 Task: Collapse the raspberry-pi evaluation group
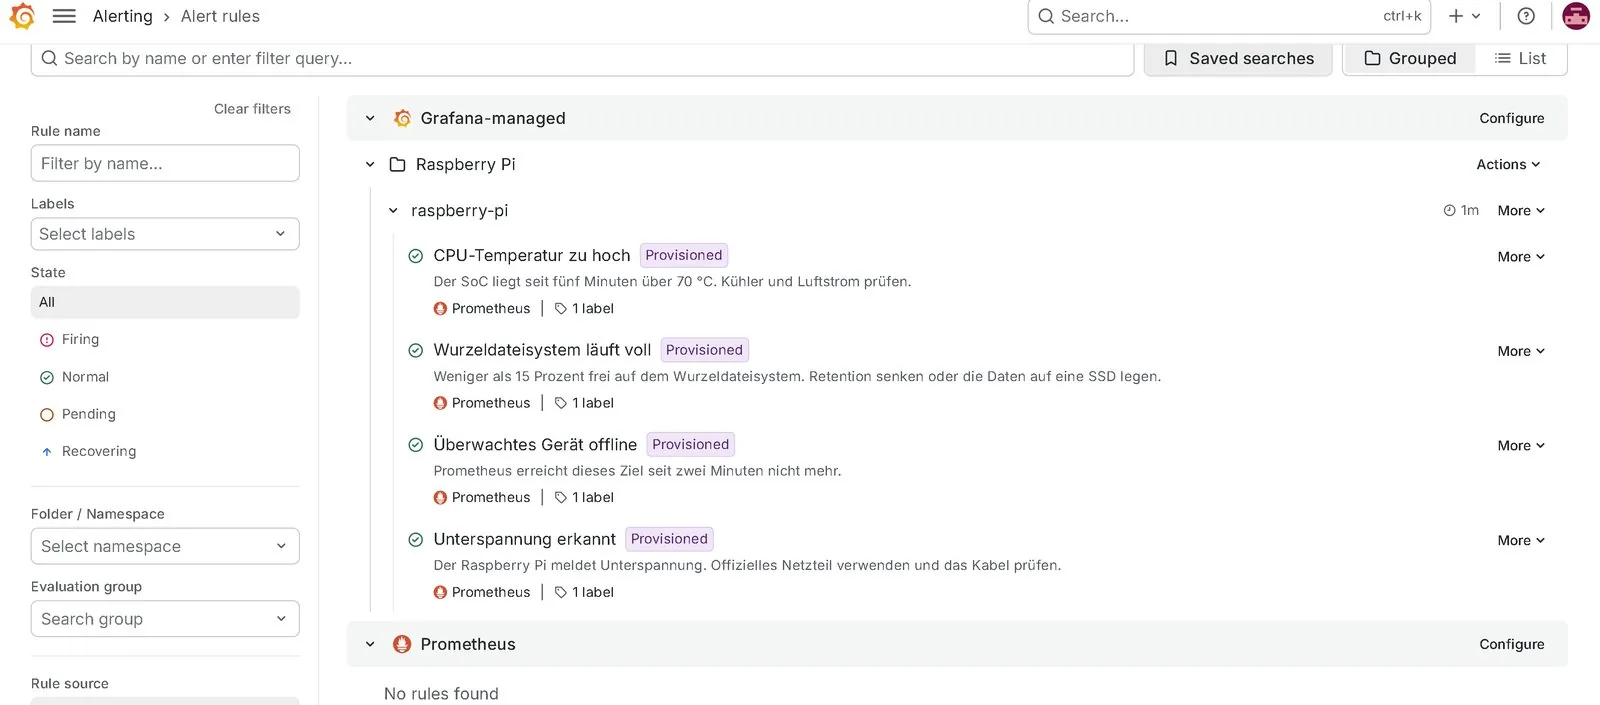[x=393, y=211]
